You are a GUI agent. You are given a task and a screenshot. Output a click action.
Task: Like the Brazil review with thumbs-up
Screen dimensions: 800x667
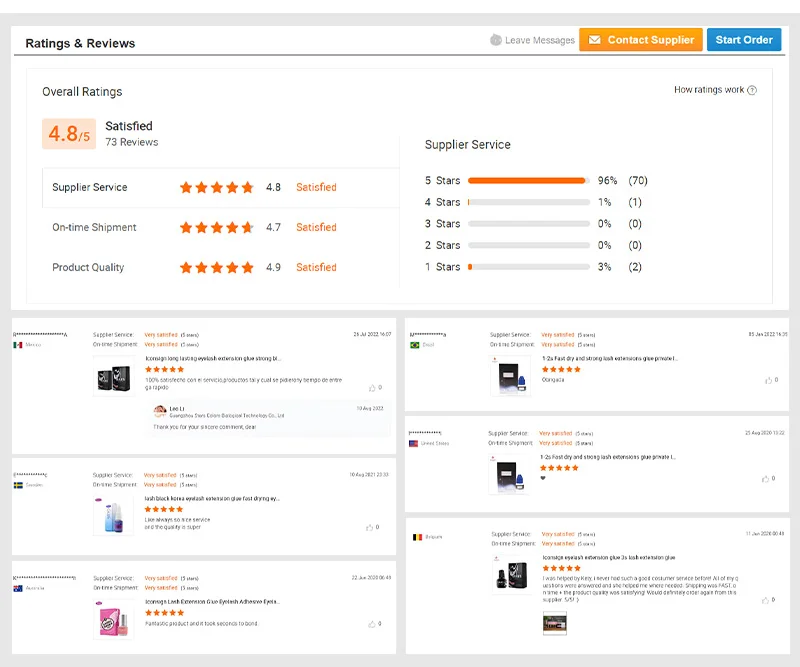point(767,380)
